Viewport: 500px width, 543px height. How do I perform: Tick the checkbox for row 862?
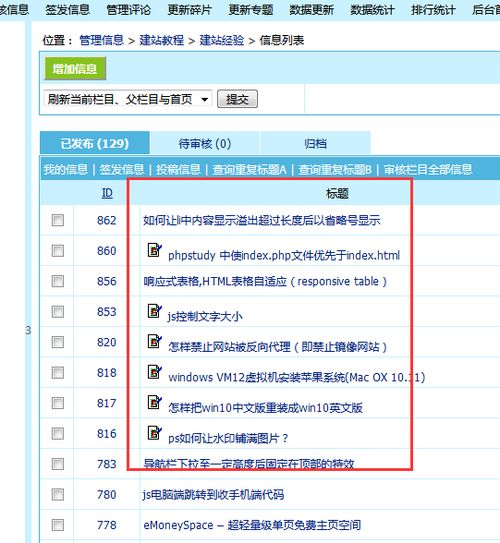58,220
